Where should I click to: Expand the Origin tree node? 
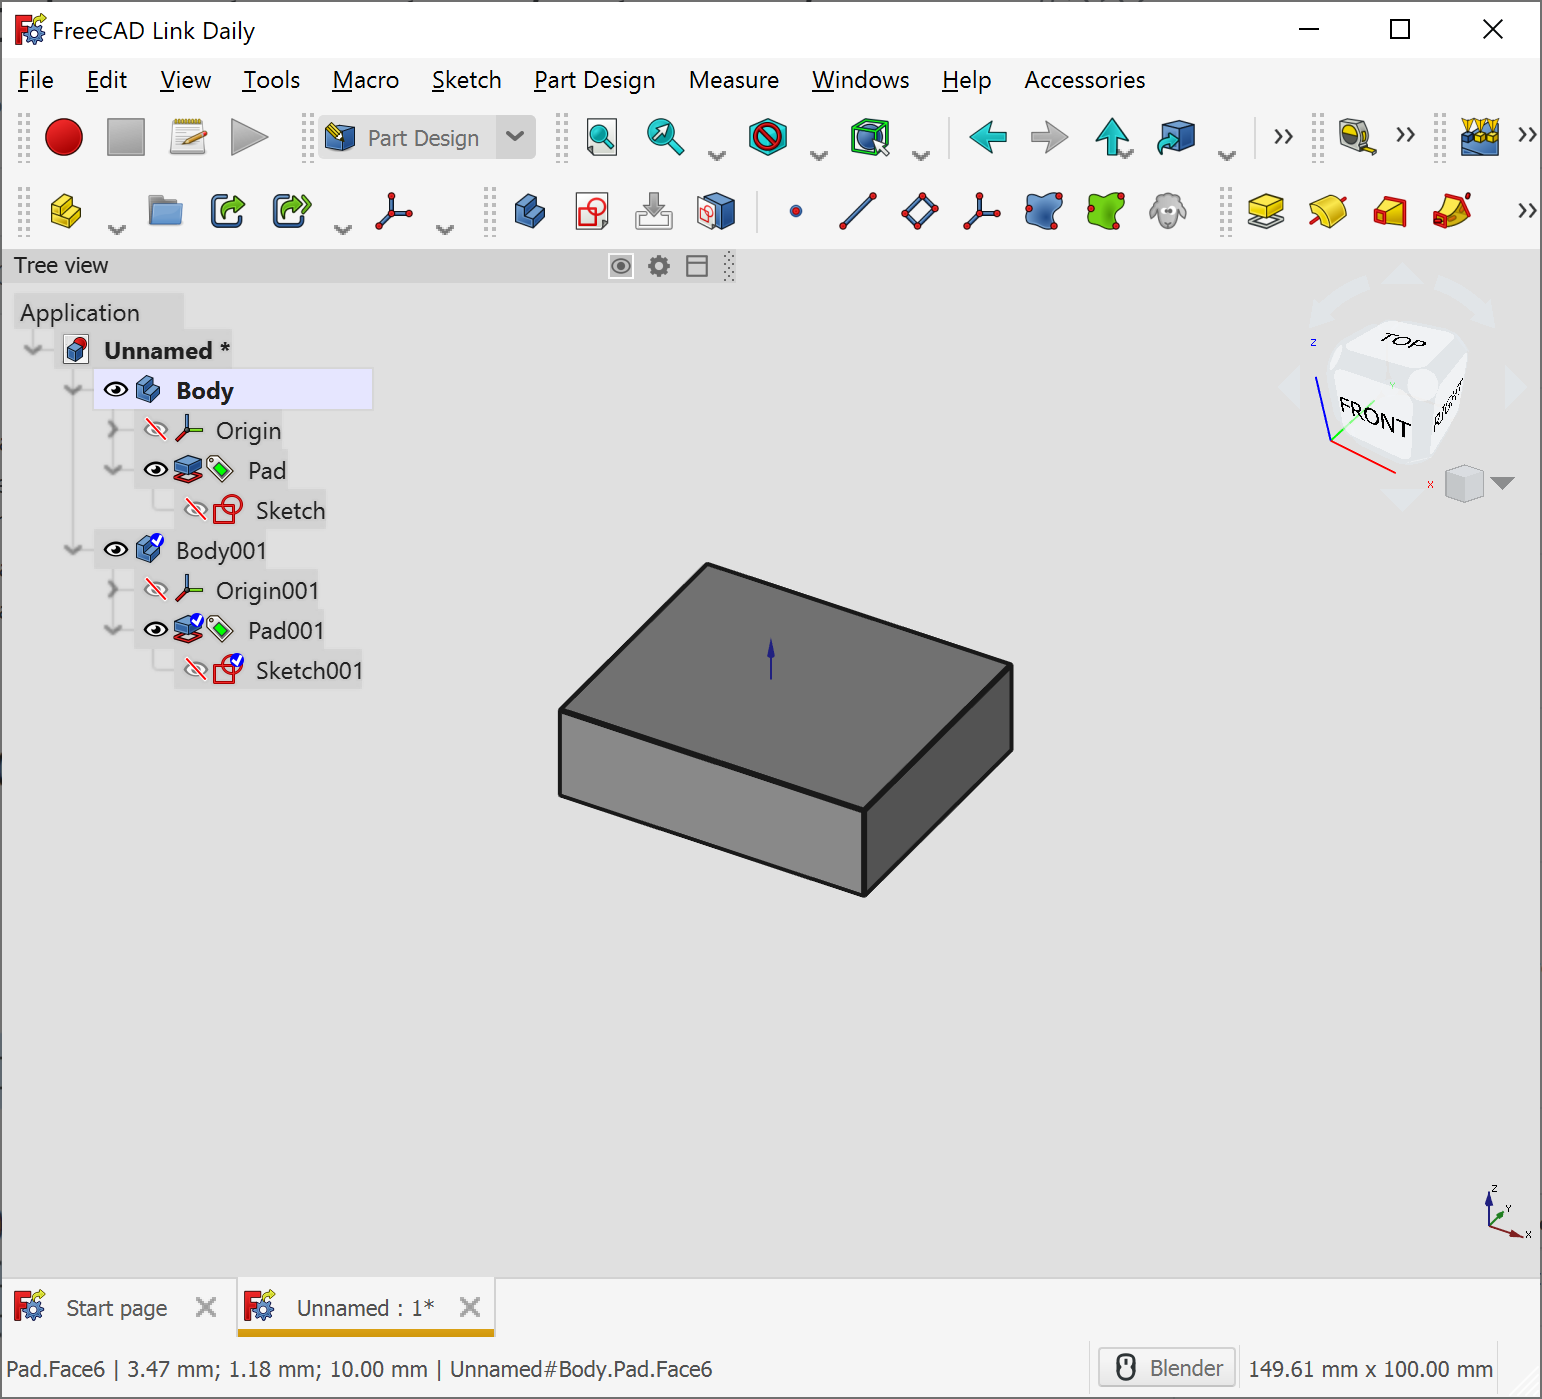tap(114, 429)
